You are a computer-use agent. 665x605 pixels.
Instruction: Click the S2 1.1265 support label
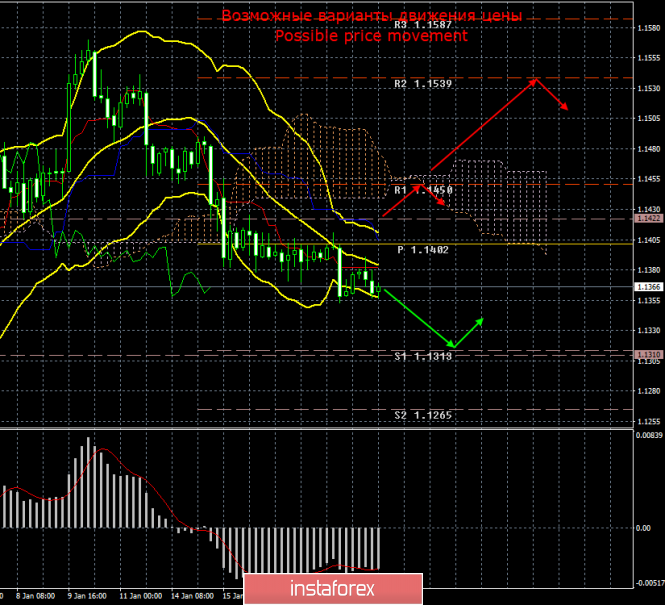pos(423,415)
